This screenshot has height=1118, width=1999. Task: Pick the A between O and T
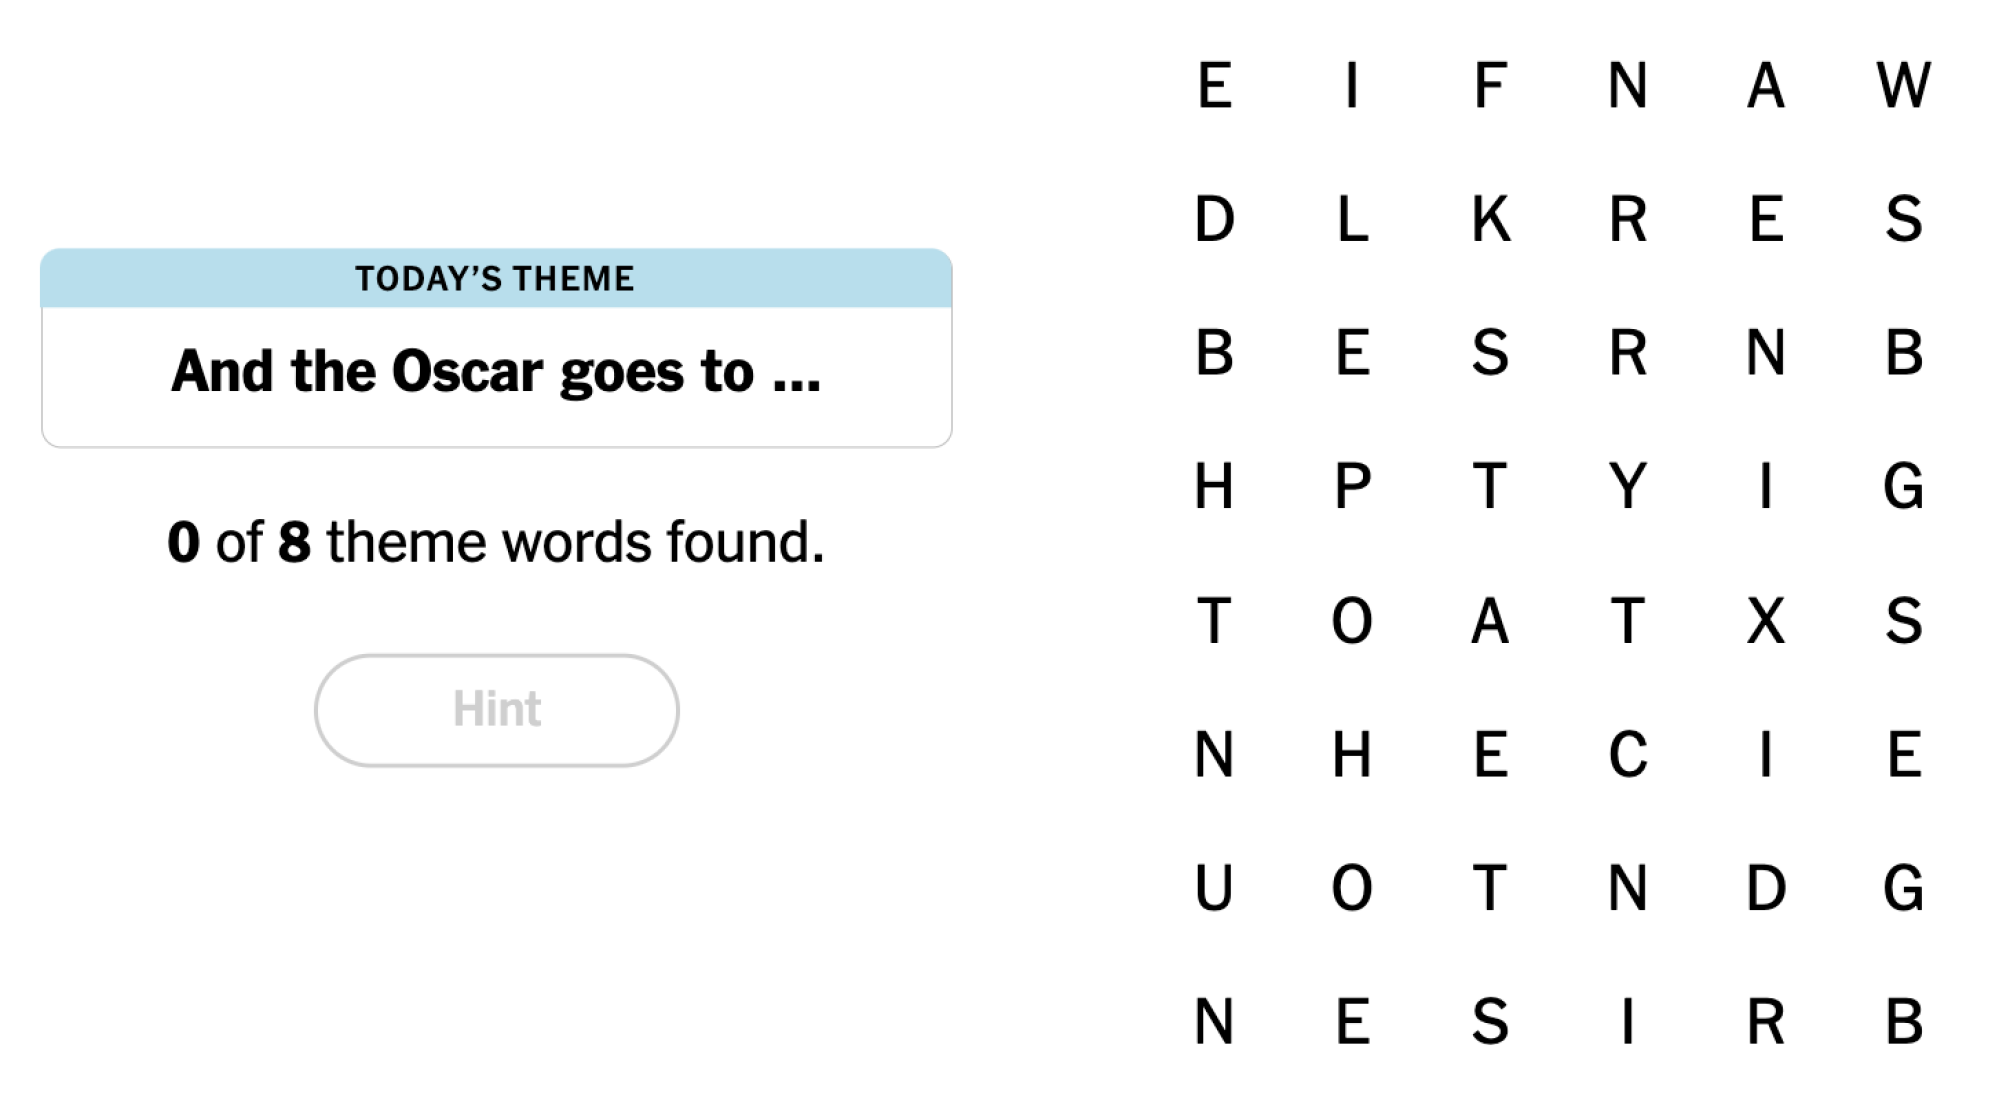point(1490,620)
